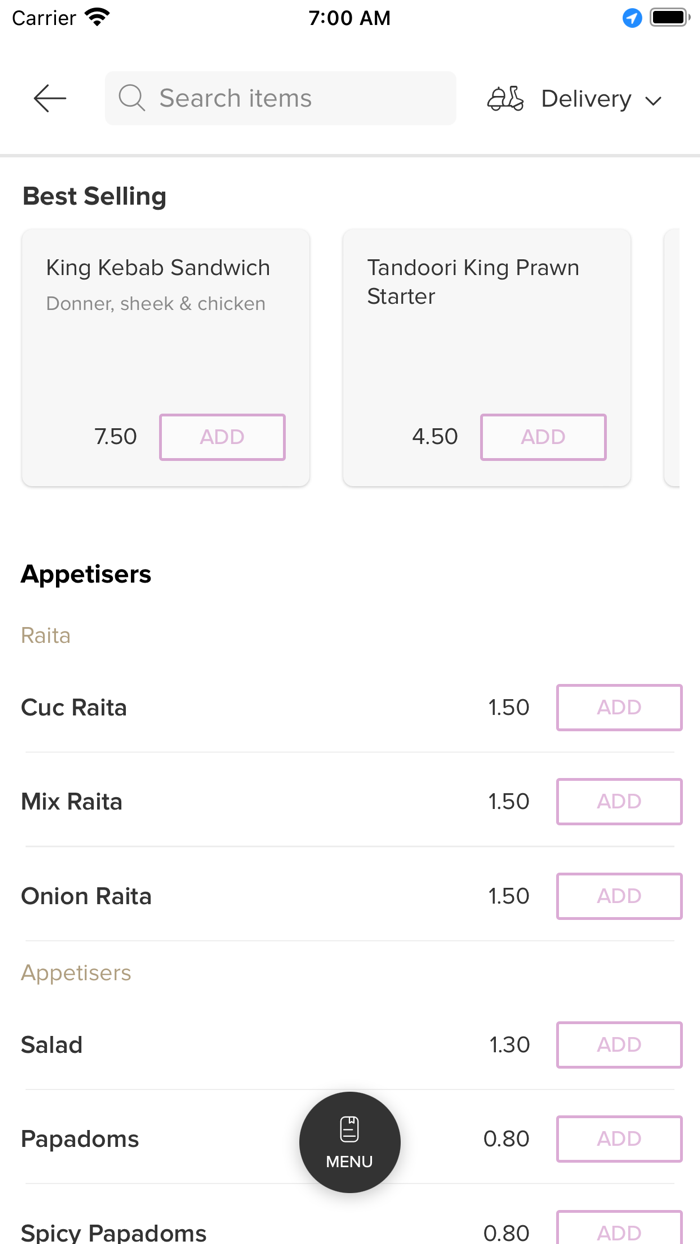Select the Cuc Raita item name
Screen dimensions: 700x1244
(x=74, y=708)
